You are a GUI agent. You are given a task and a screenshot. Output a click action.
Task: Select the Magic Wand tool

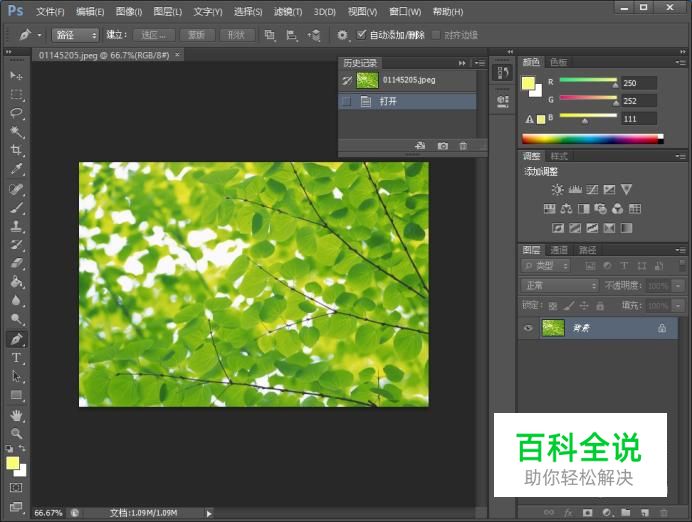(16, 131)
